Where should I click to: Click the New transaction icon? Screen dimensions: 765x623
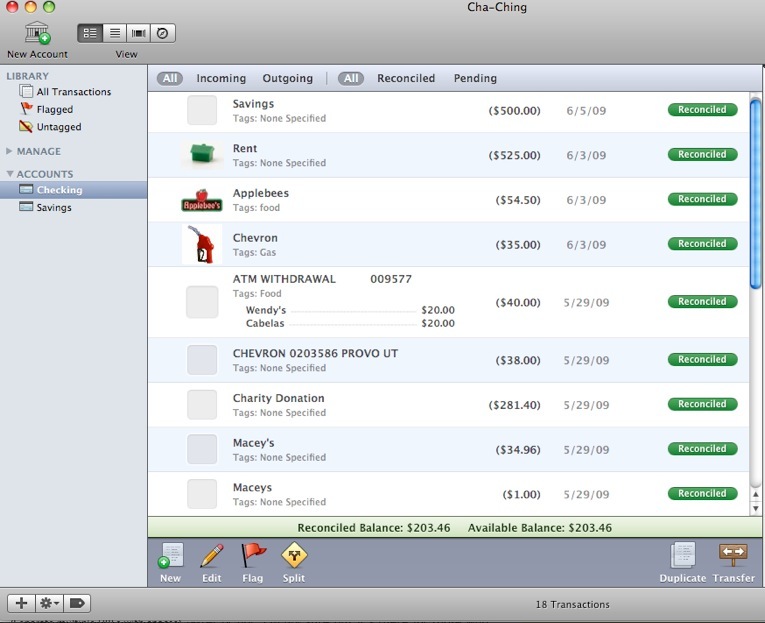pyautogui.click(x=170, y=555)
